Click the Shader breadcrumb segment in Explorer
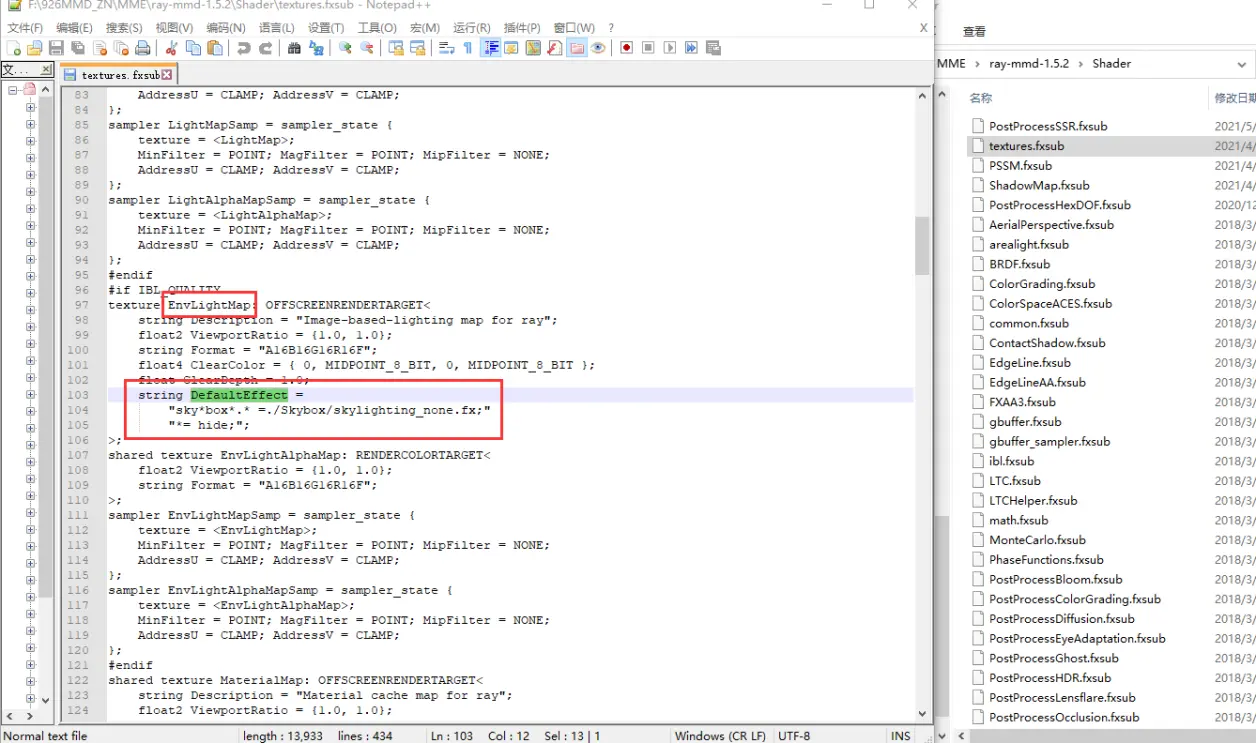This screenshot has width=1256, height=743. coord(1111,63)
